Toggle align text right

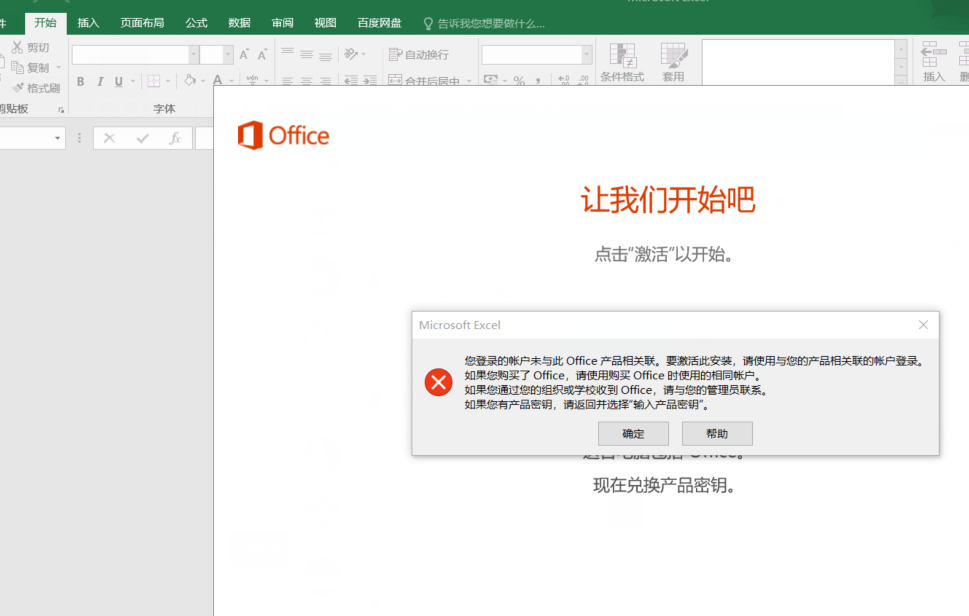326,81
